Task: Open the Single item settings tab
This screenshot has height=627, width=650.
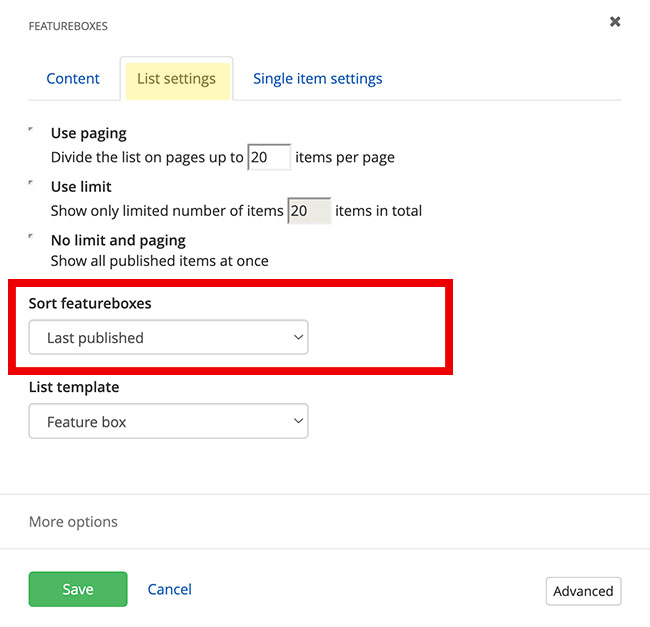Action: (x=317, y=78)
